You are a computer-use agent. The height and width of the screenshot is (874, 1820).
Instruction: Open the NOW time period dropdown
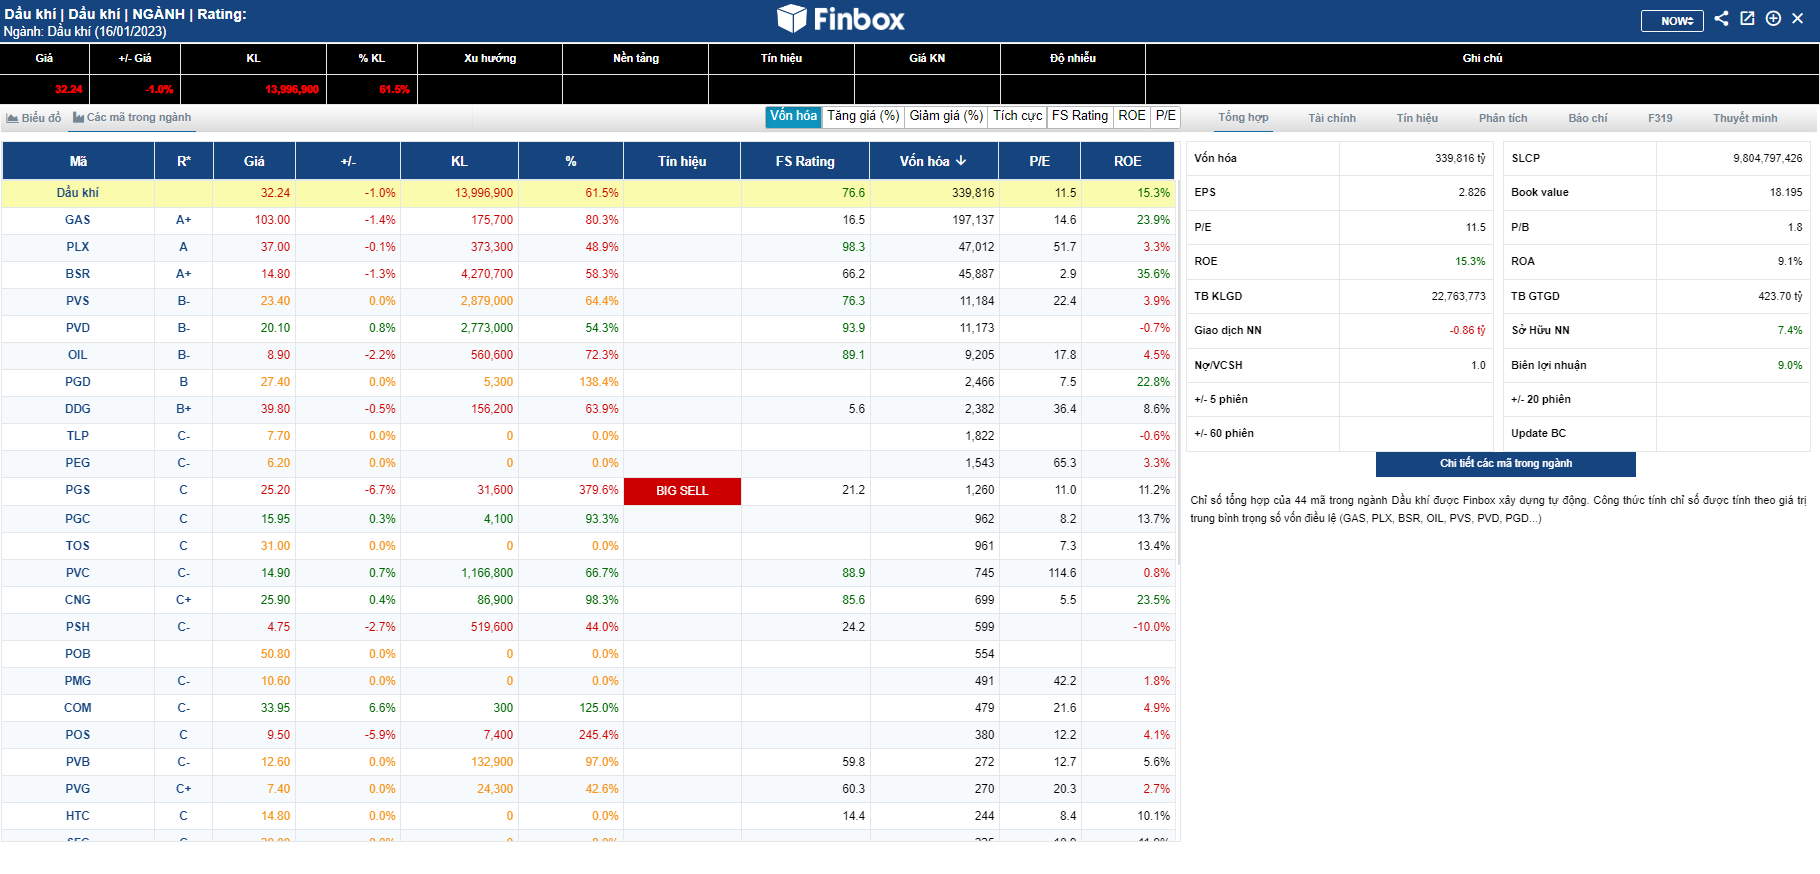tap(1672, 21)
